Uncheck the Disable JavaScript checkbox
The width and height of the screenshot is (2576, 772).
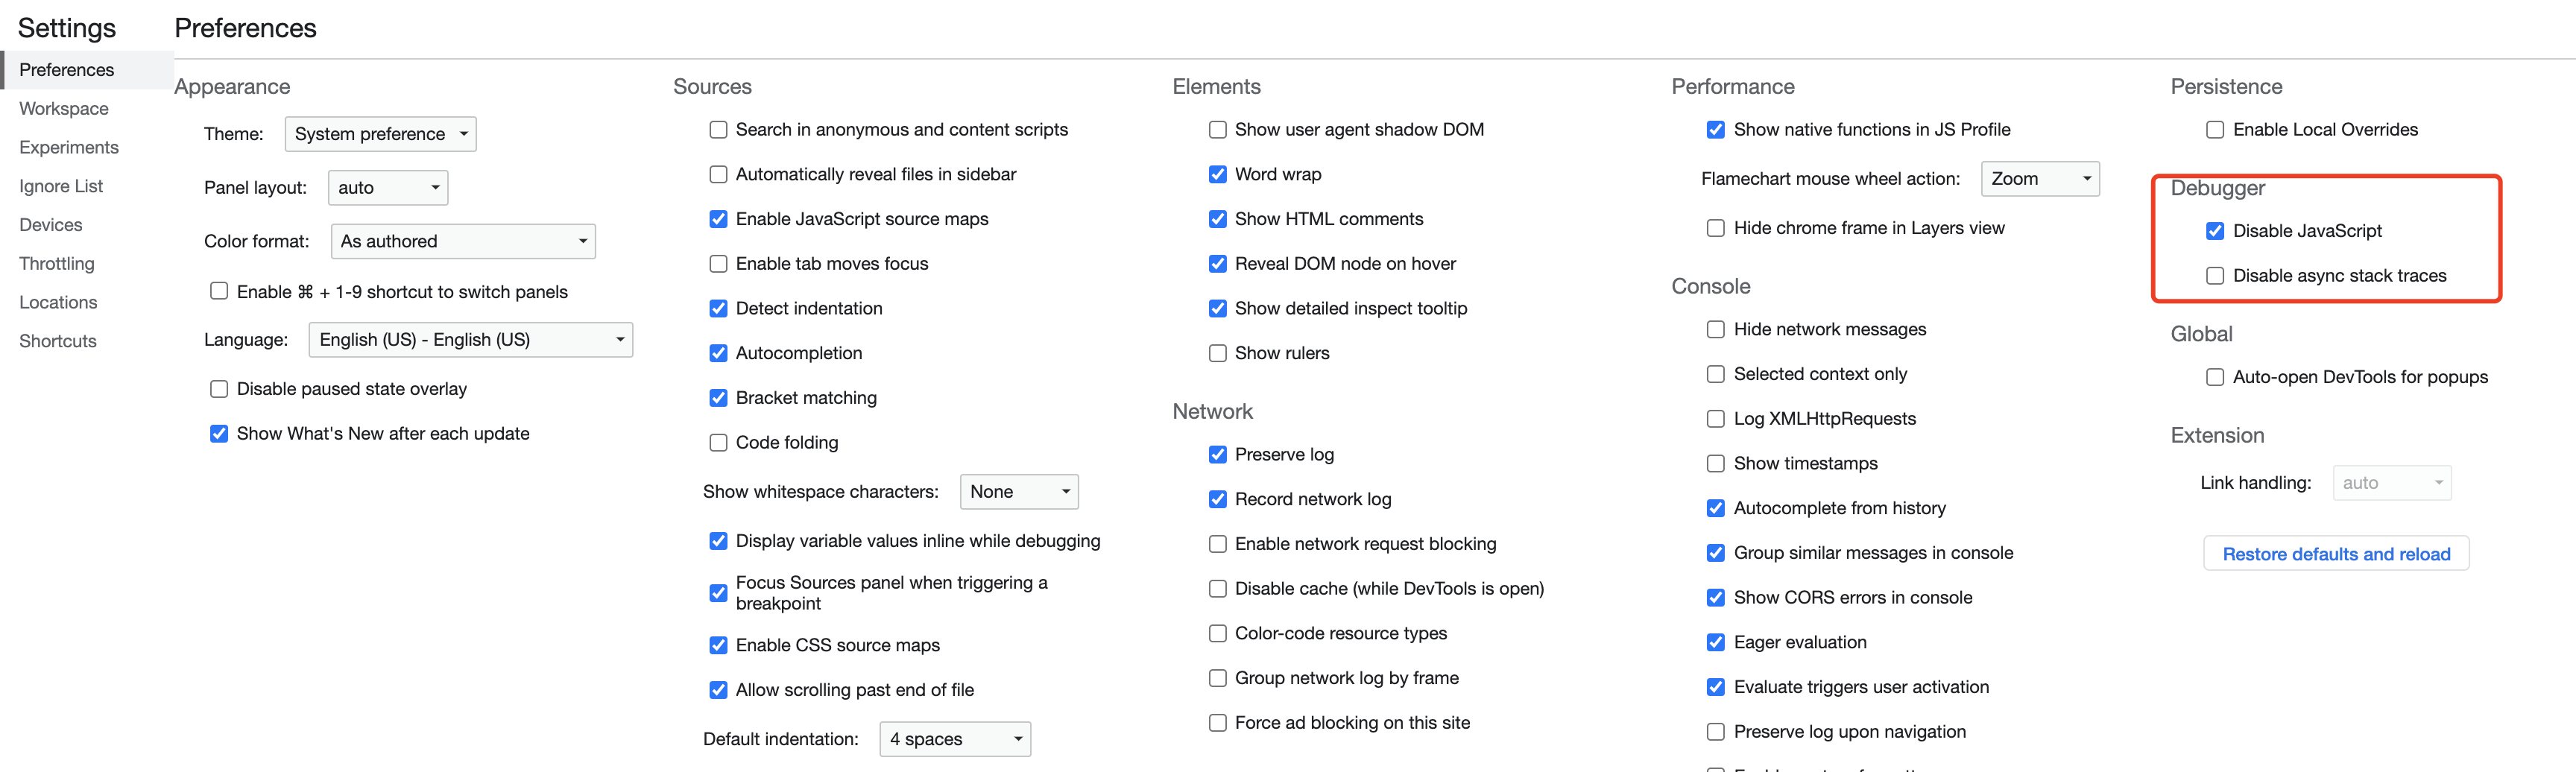pos(2215,231)
